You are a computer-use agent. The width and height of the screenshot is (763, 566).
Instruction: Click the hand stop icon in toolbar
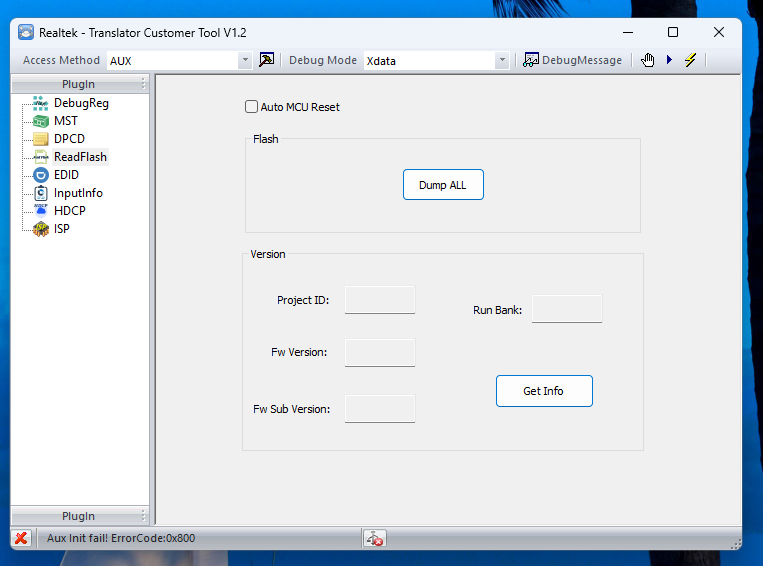[648, 60]
